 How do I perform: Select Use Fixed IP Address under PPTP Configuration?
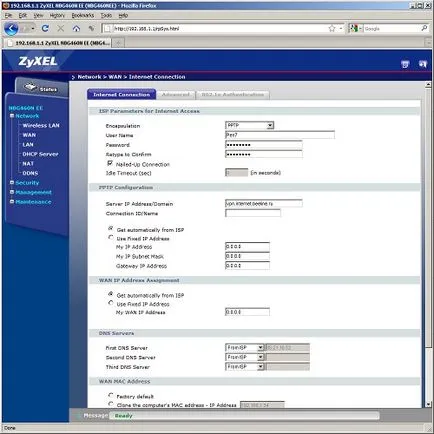coord(111,238)
